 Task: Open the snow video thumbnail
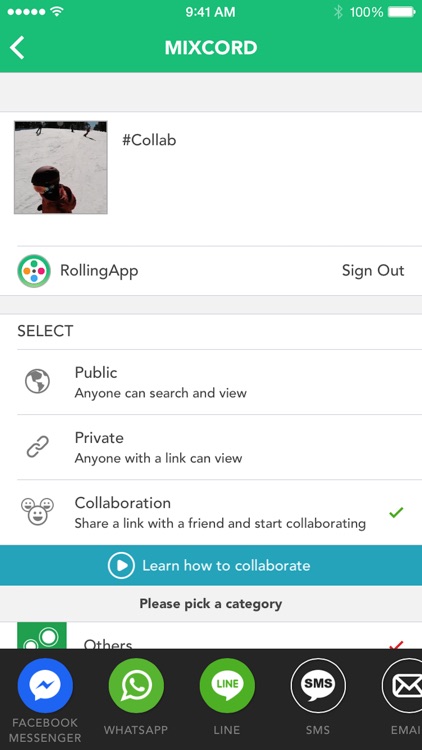61,167
